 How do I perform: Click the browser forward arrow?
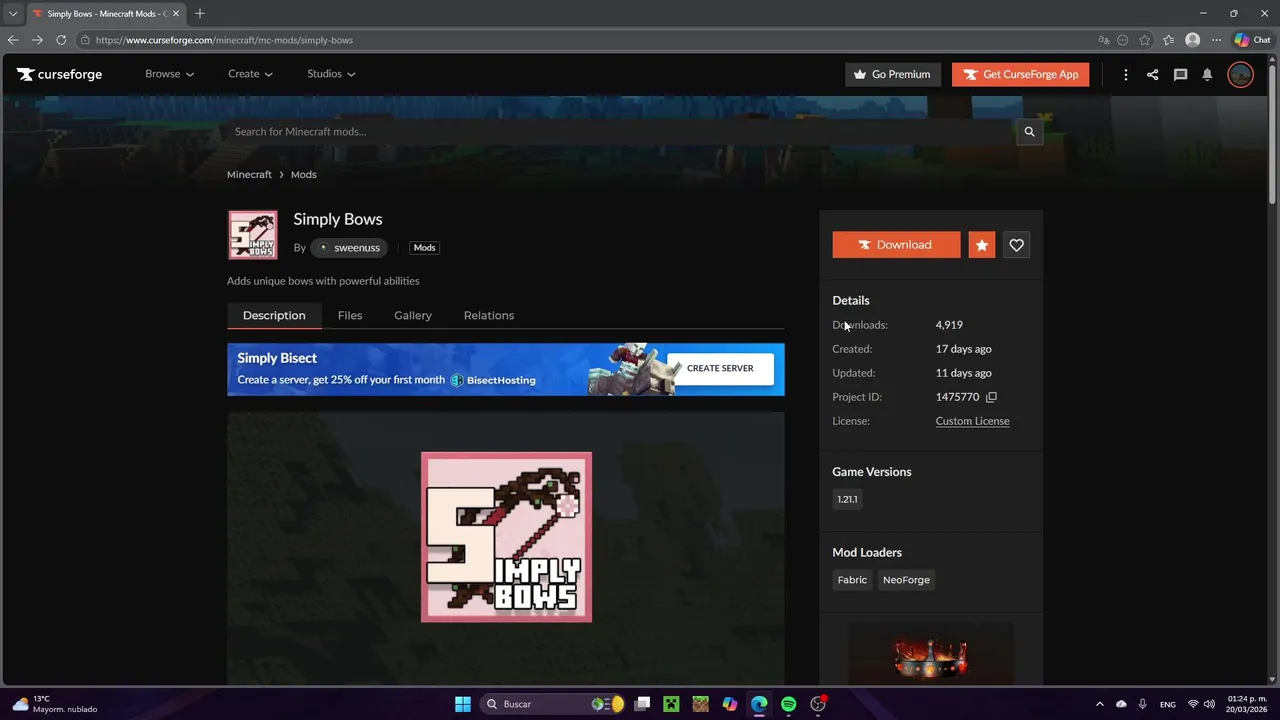coord(37,40)
